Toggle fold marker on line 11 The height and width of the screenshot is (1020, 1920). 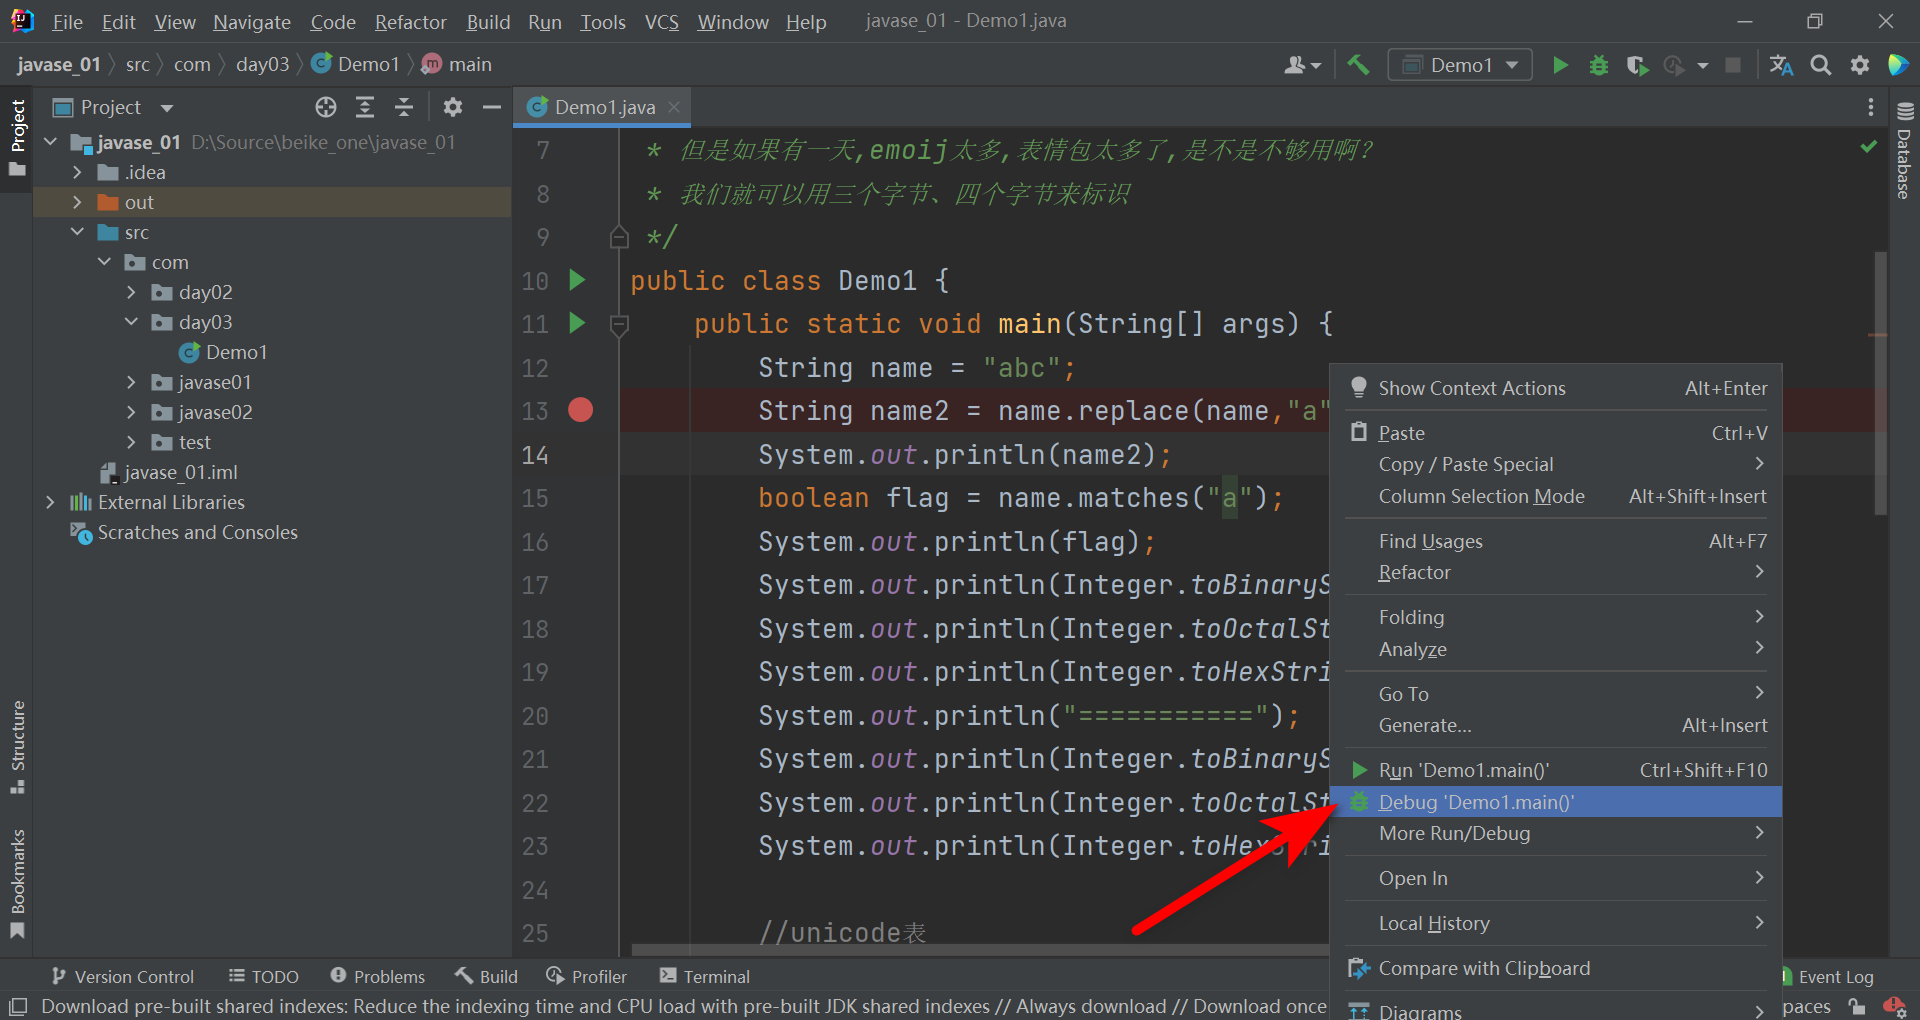click(619, 325)
